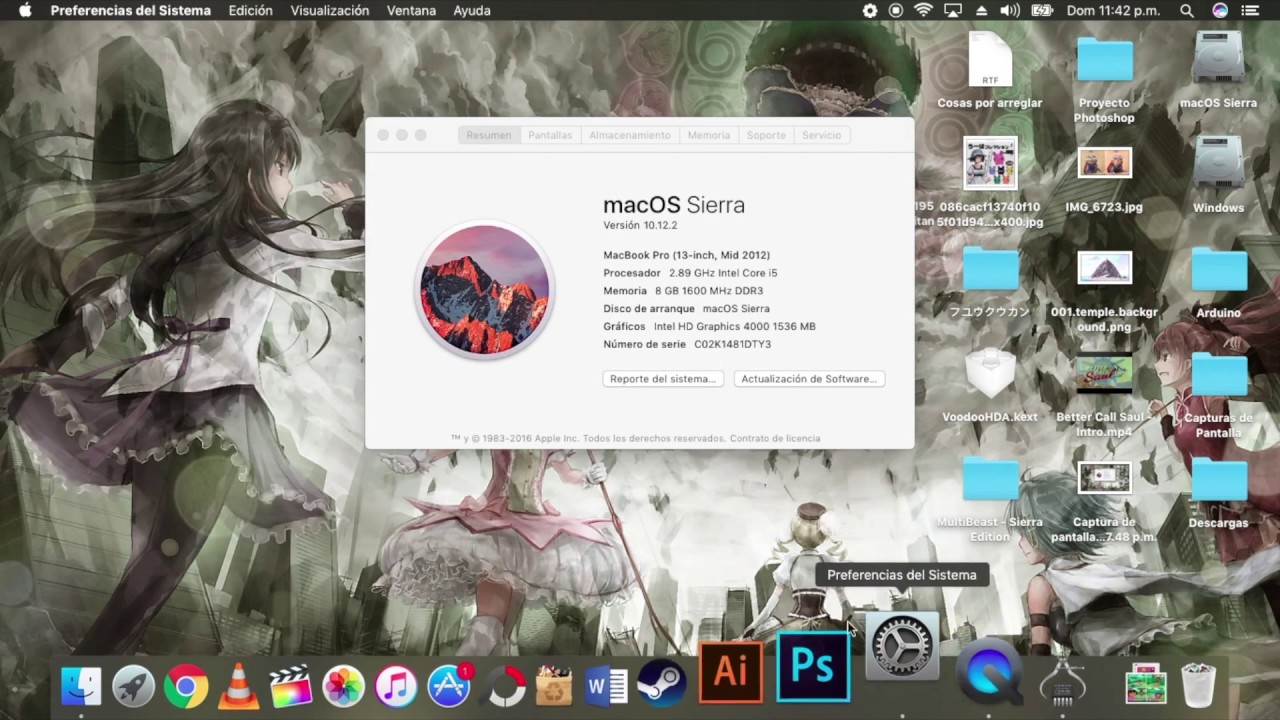
Task: Open the recycle box app in Dock
Action: coord(554,686)
